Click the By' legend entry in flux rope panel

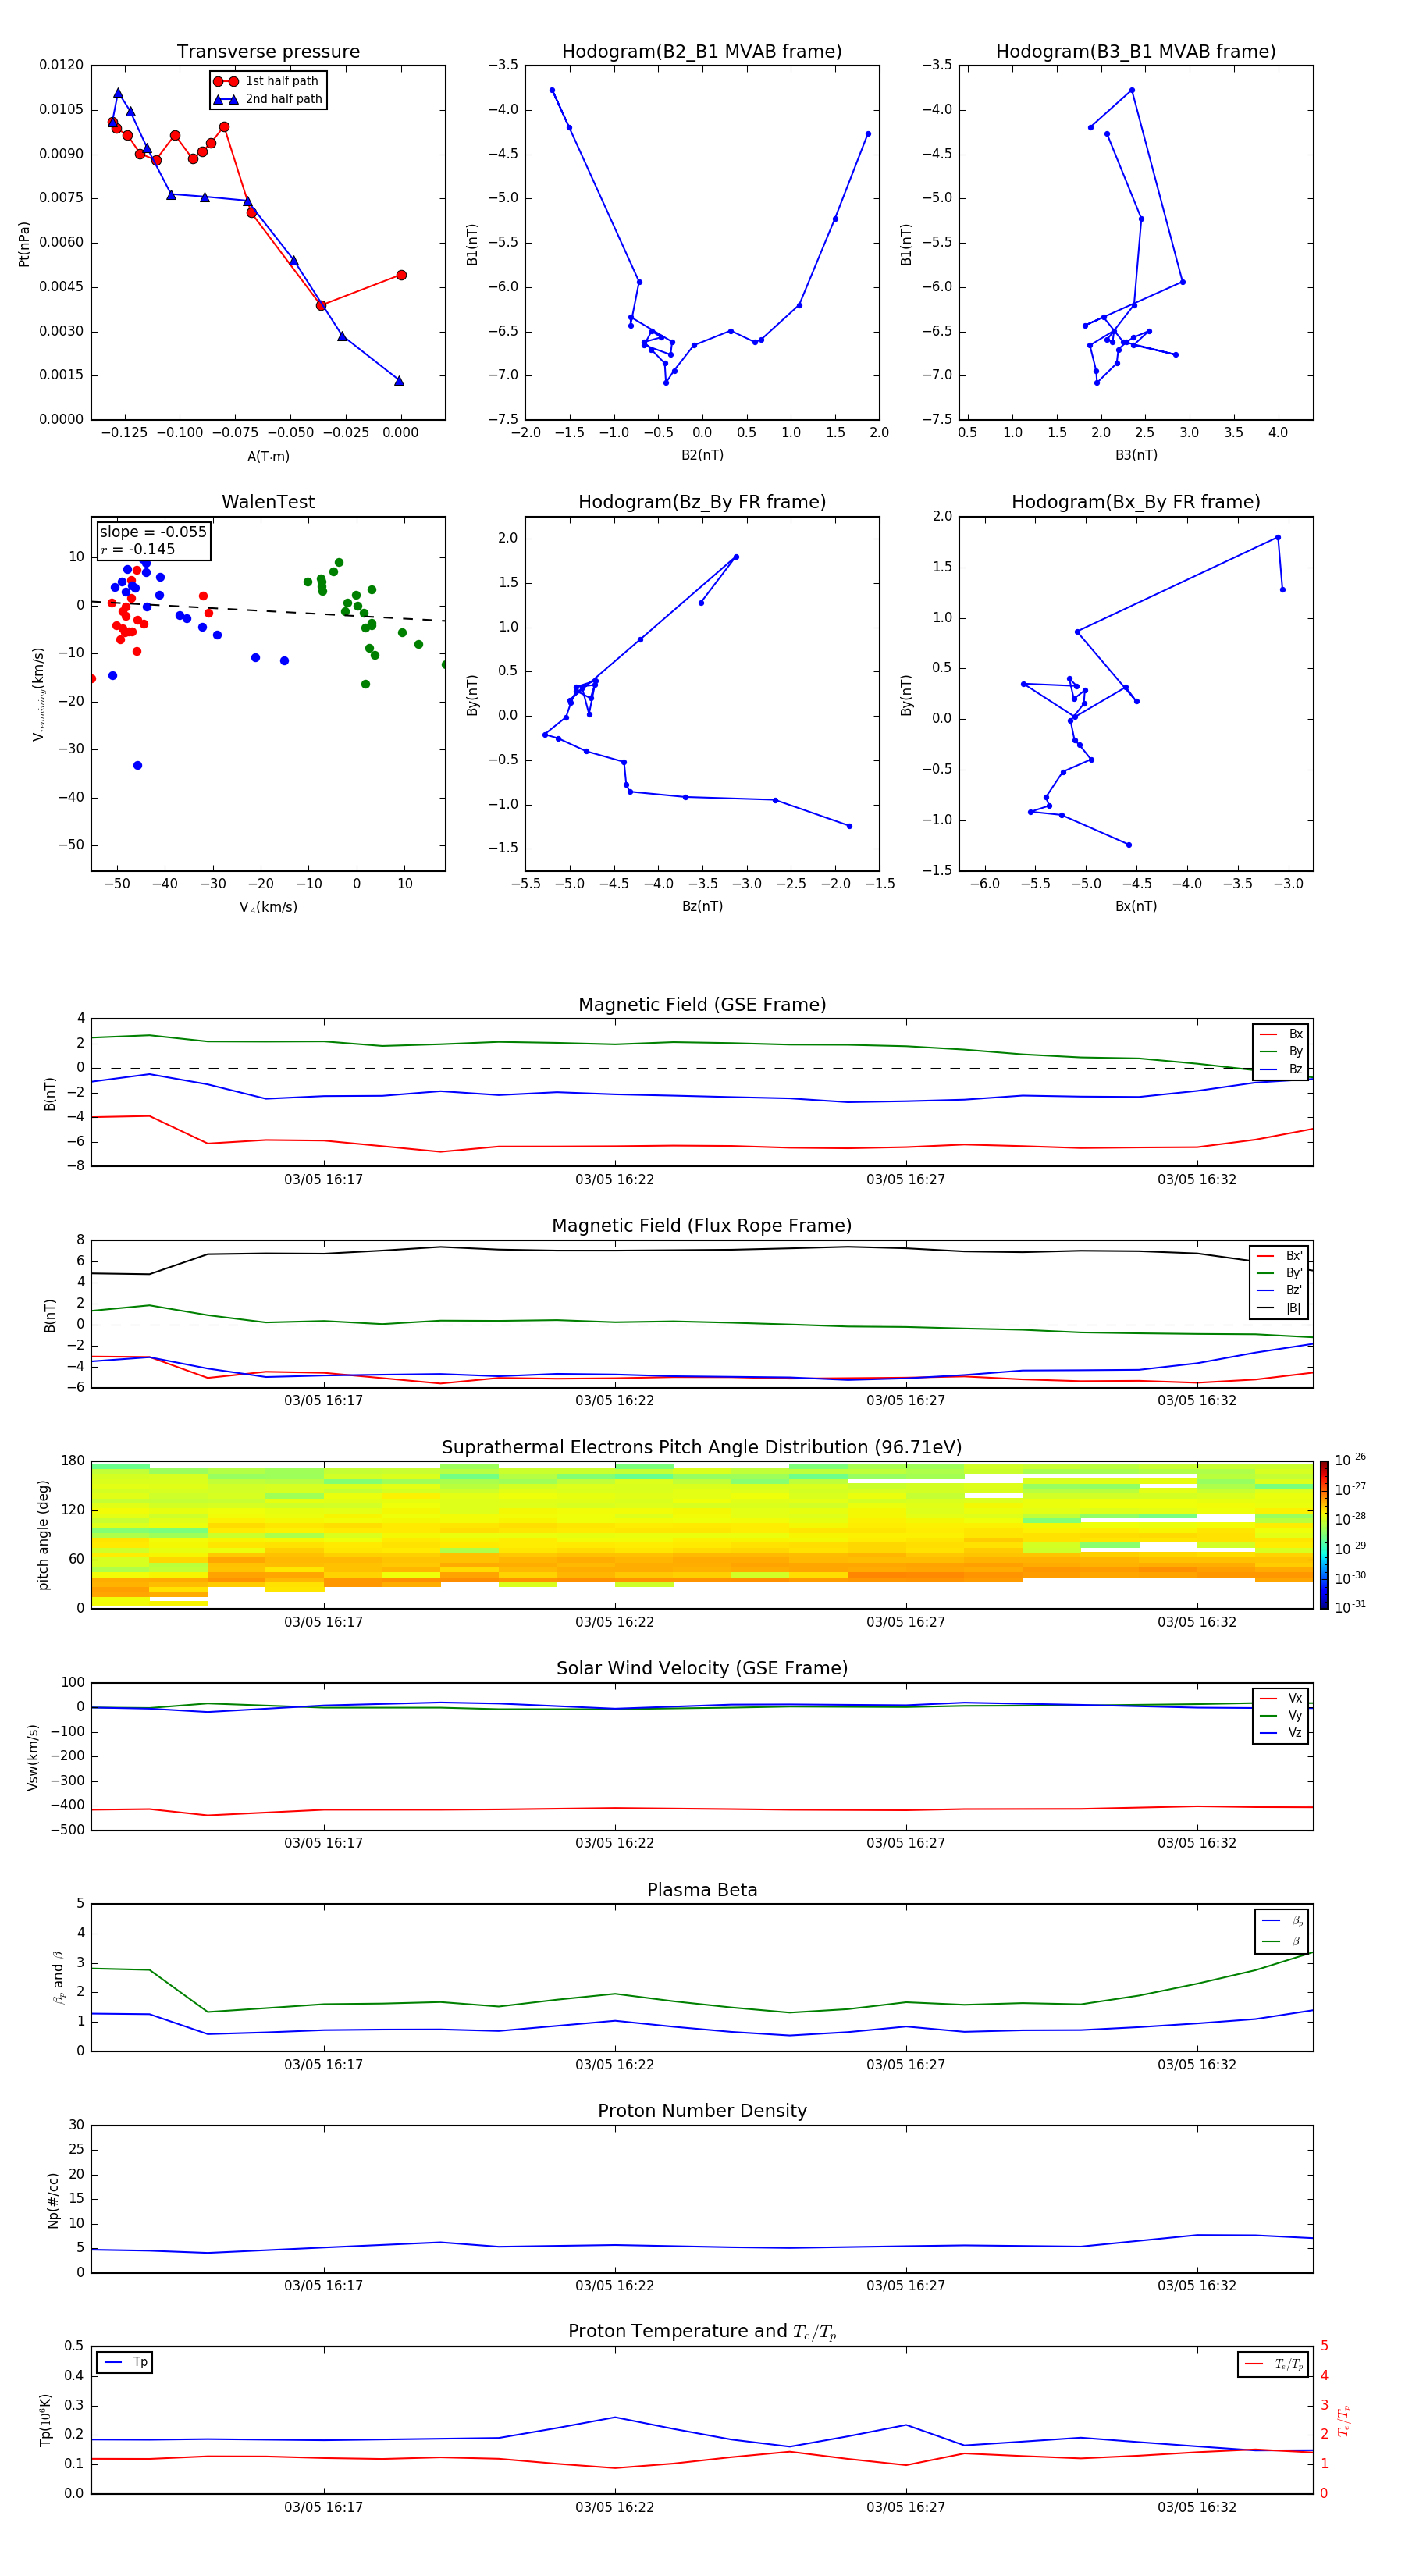(x=1280, y=1273)
